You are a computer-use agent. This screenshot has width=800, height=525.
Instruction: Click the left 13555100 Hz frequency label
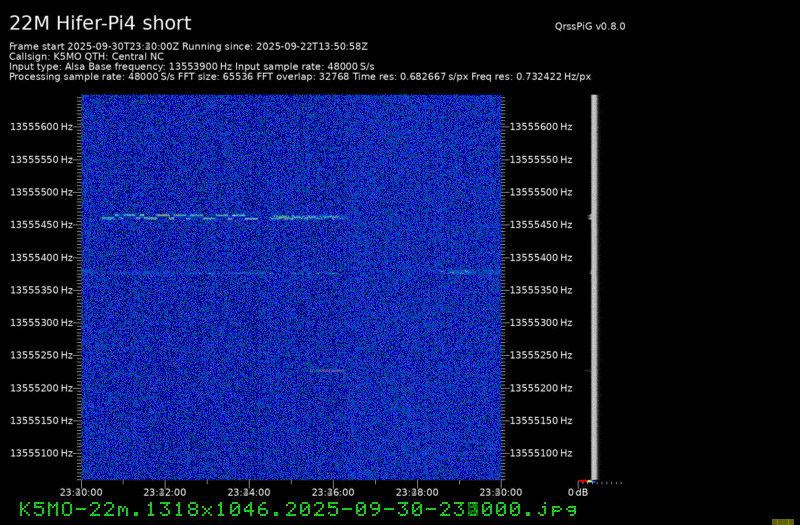41,453
